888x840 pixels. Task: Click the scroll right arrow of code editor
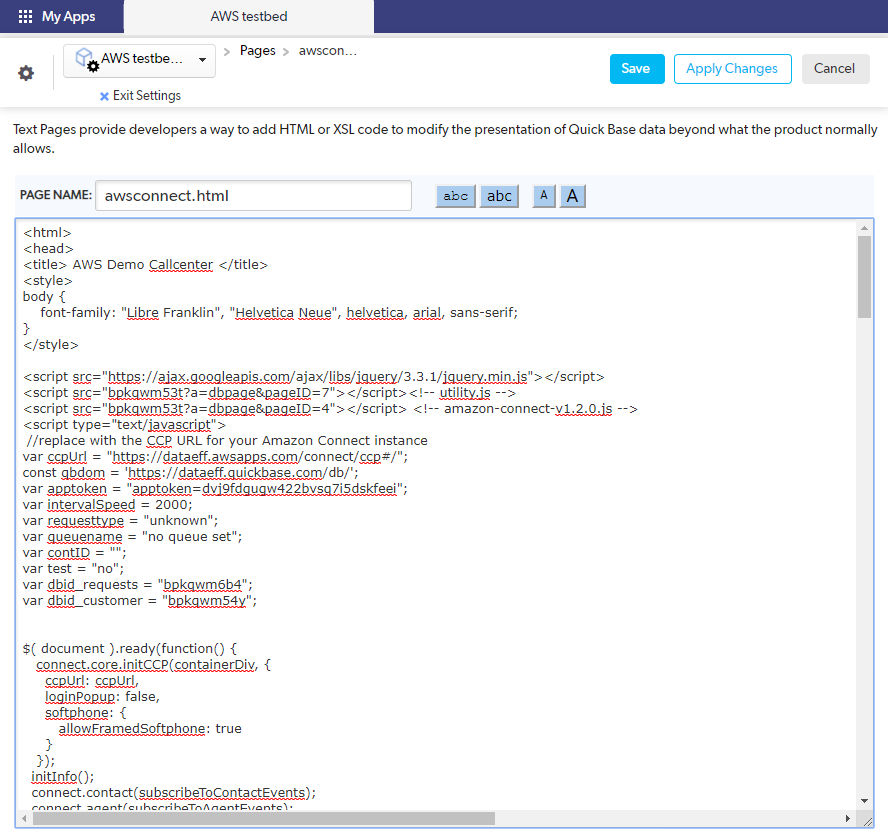click(x=847, y=818)
